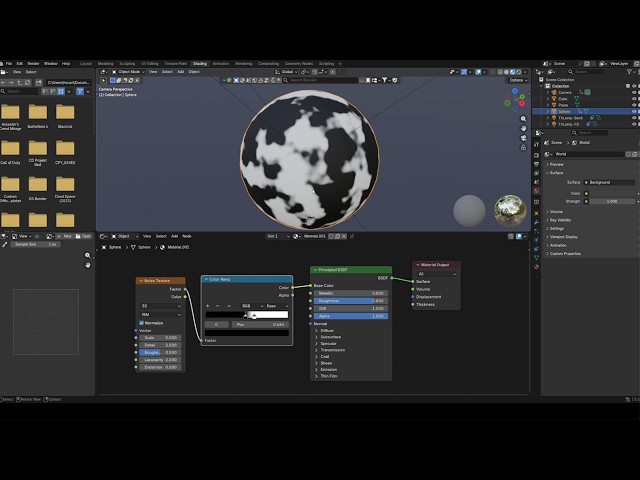Go back with file browser left arrow
The image size is (640, 480).
tap(3, 82)
